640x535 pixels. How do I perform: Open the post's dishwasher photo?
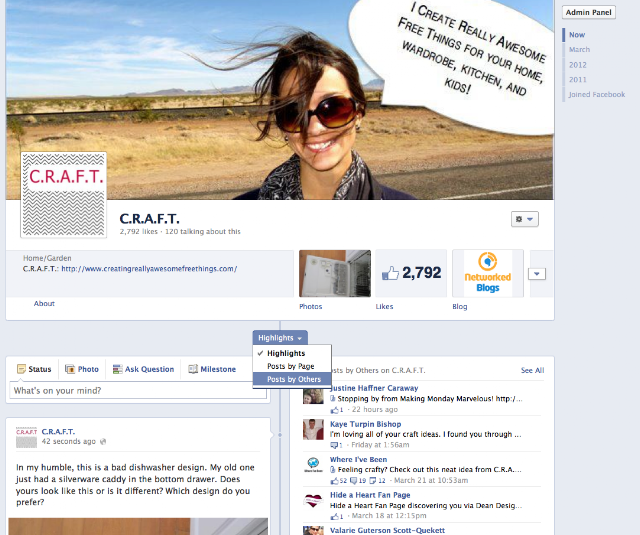(138, 526)
